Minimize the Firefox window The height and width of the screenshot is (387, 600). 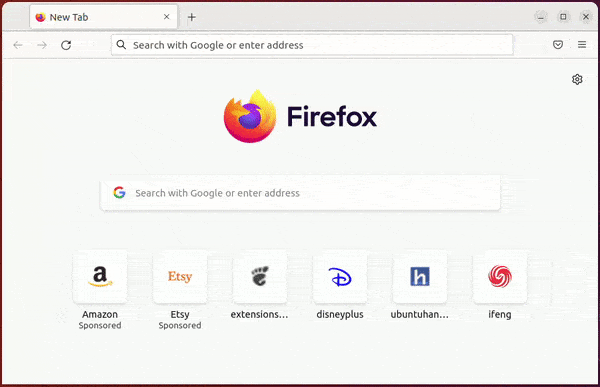point(541,17)
